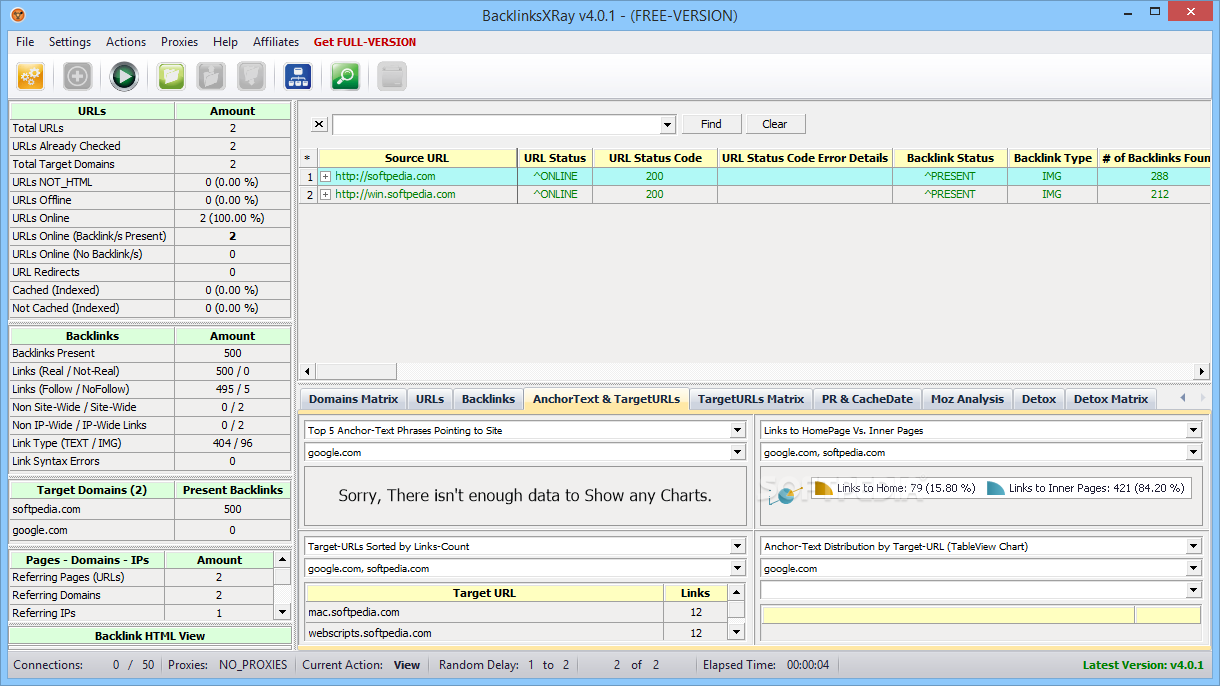Open the Settings menu
Viewport: 1220px width, 686px height.
70,42
